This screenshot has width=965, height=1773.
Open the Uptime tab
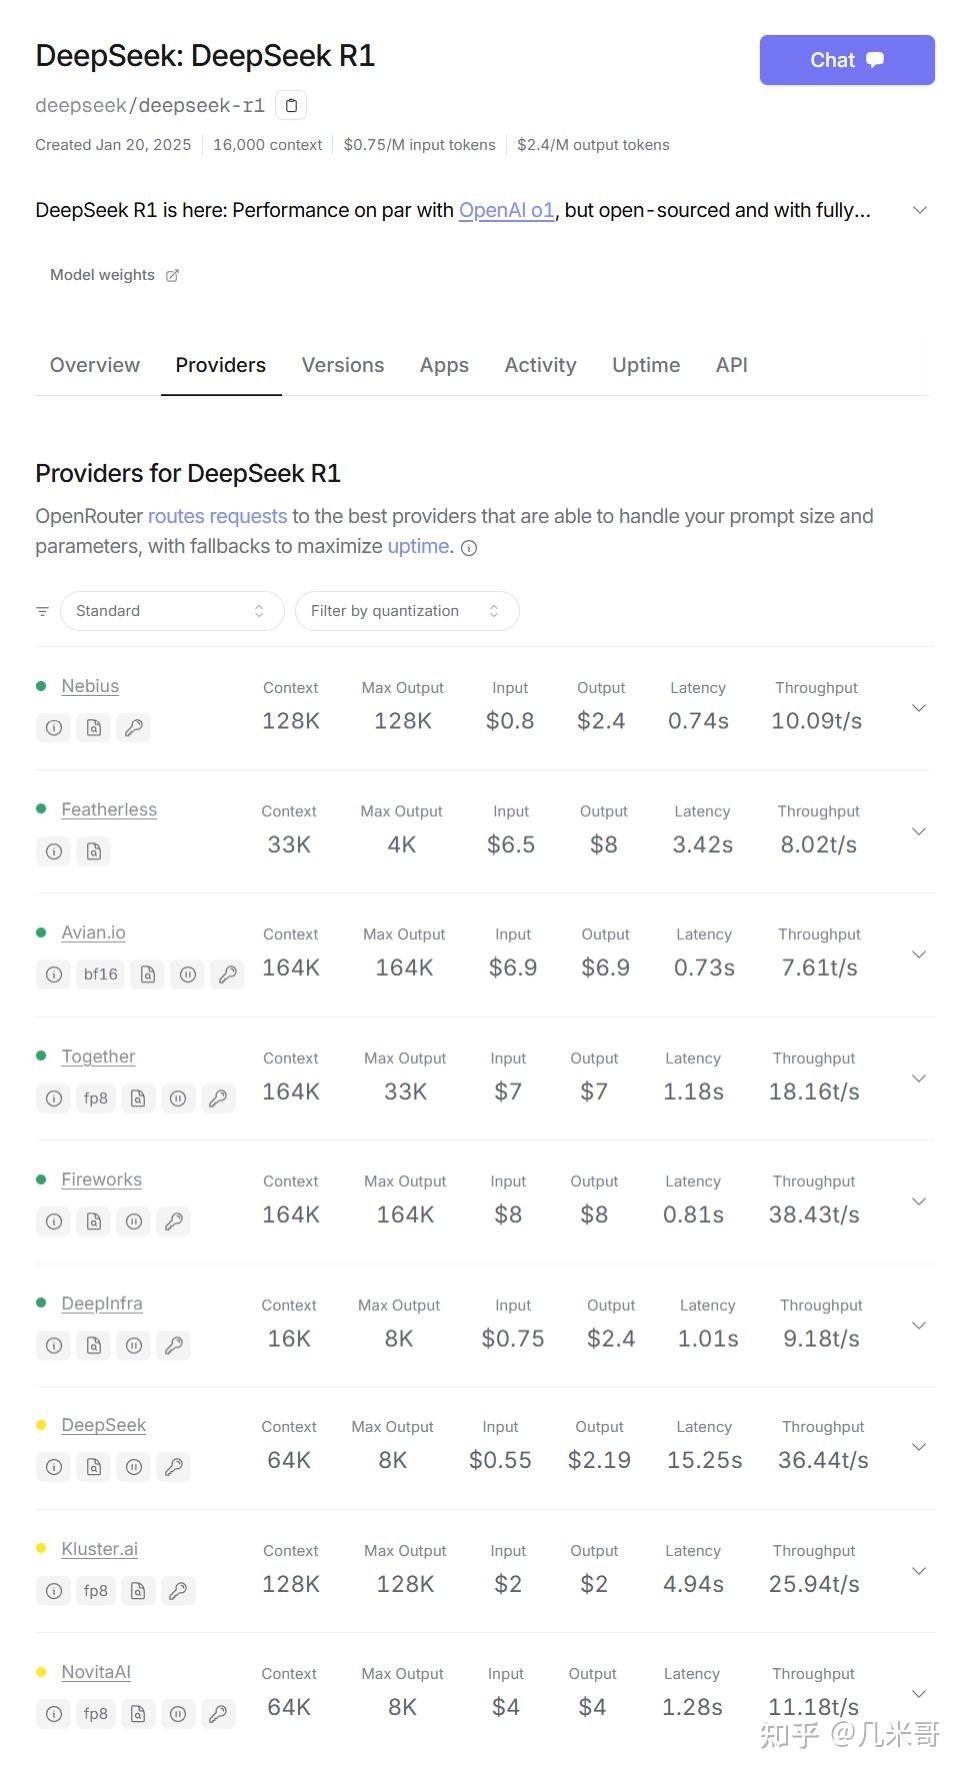(645, 365)
